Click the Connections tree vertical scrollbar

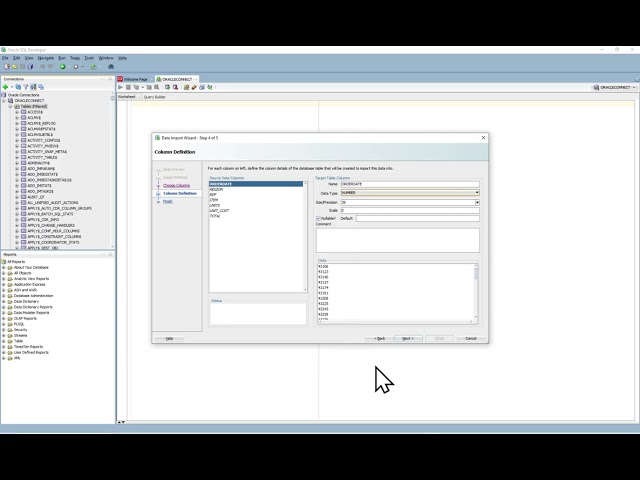[112, 170]
